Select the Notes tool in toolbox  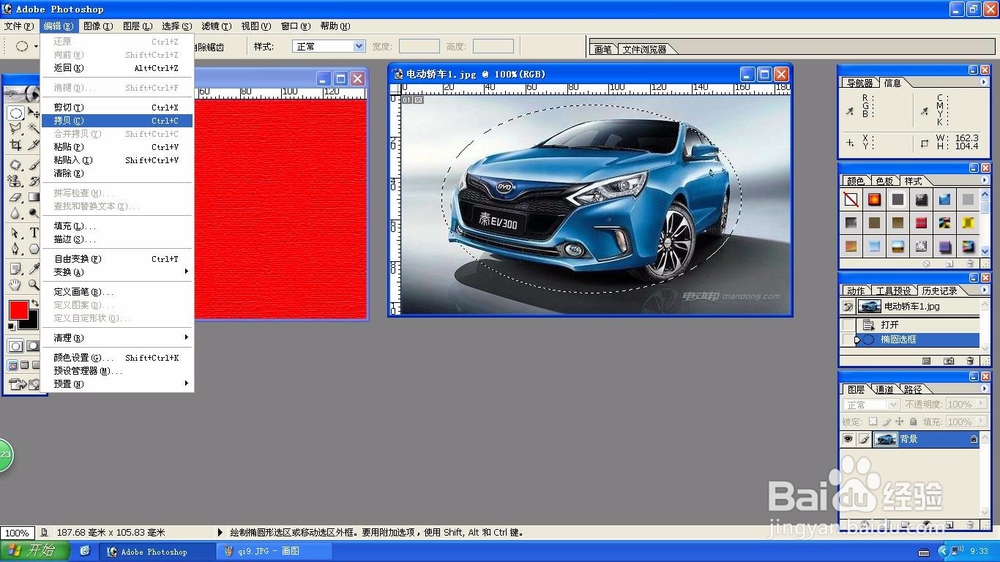click(x=16, y=269)
